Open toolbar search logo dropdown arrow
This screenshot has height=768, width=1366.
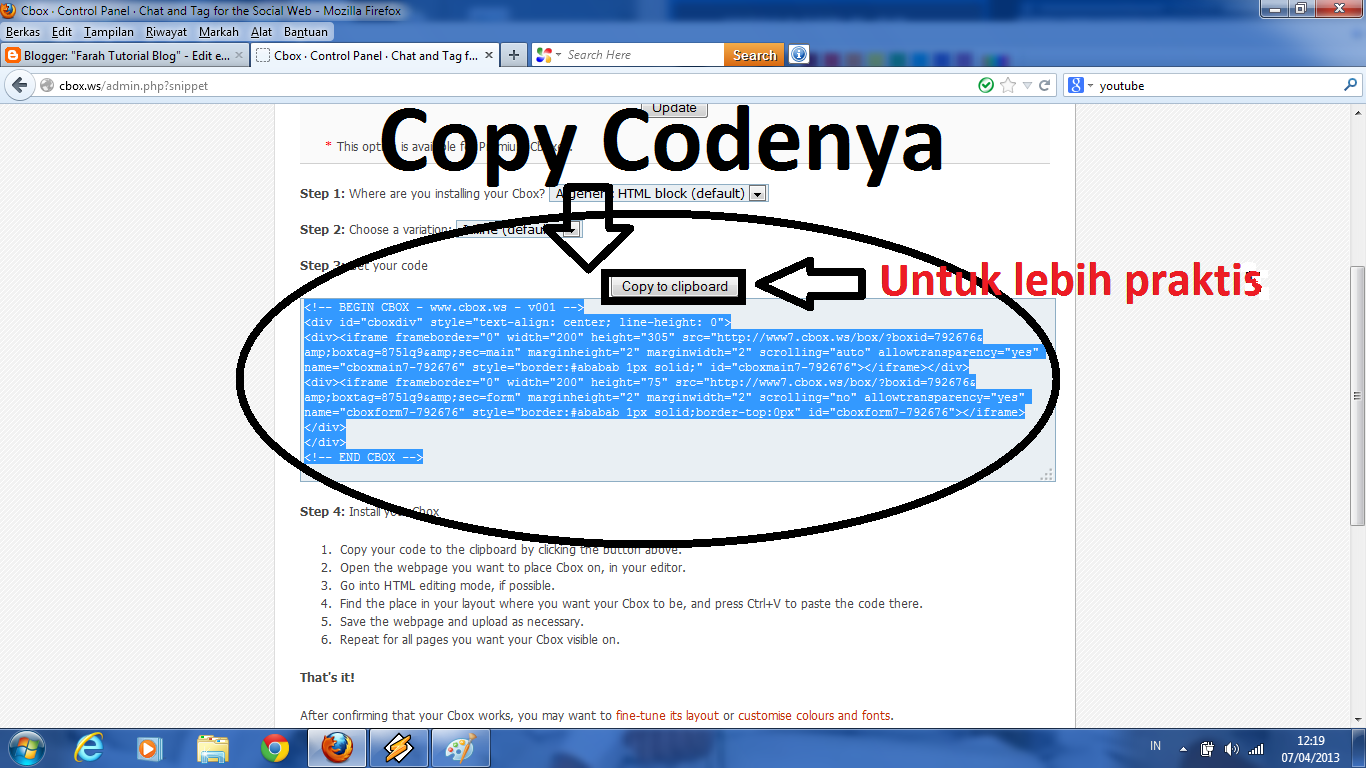pyautogui.click(x=559, y=56)
